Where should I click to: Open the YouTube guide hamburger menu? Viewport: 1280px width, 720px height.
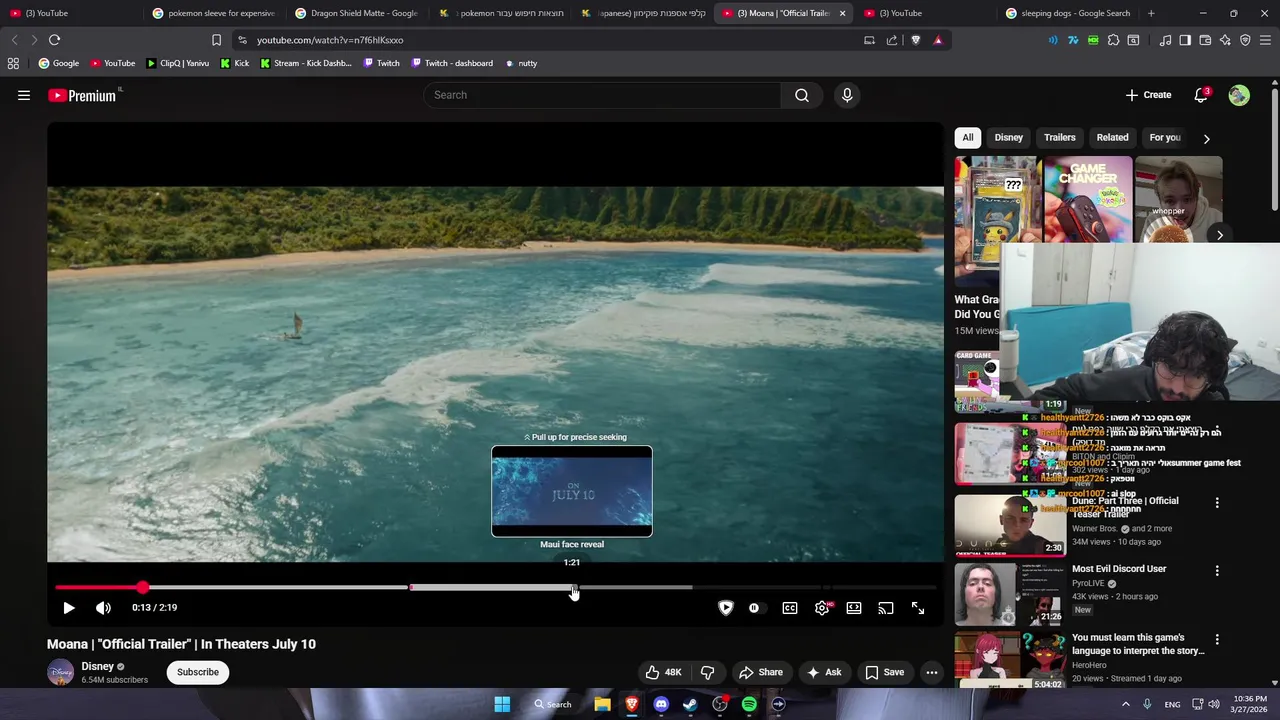[24, 95]
